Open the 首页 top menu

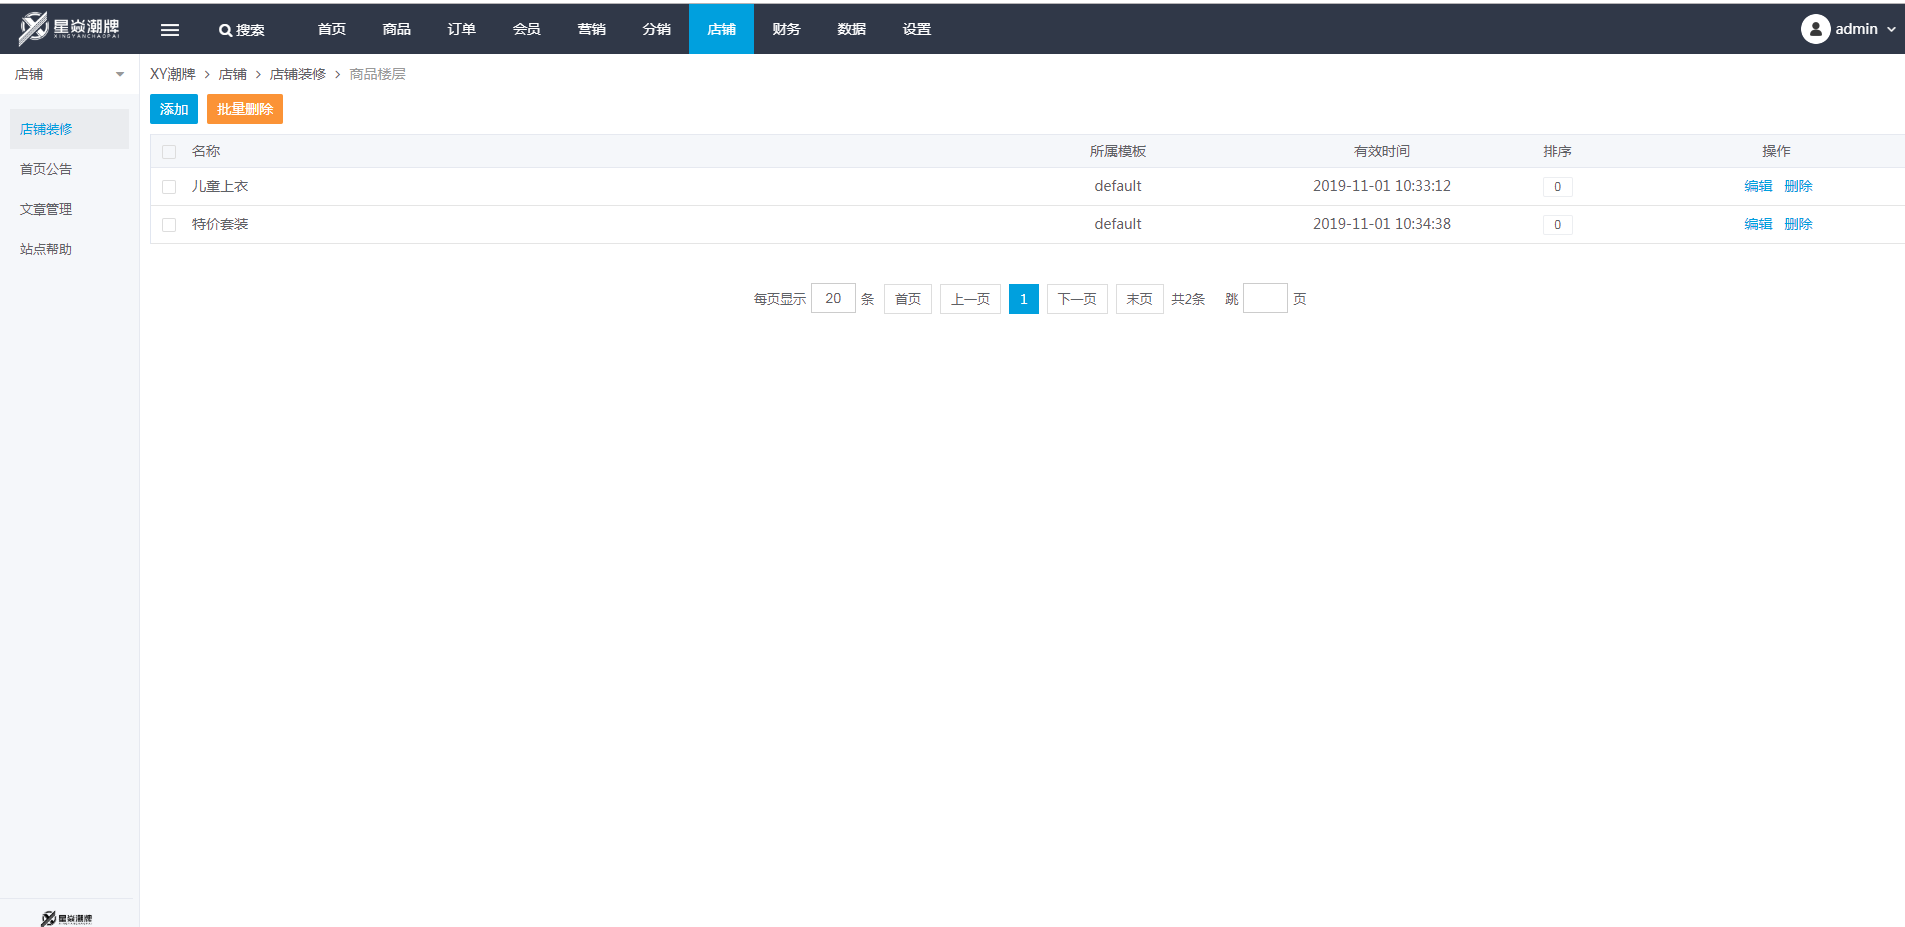click(332, 29)
